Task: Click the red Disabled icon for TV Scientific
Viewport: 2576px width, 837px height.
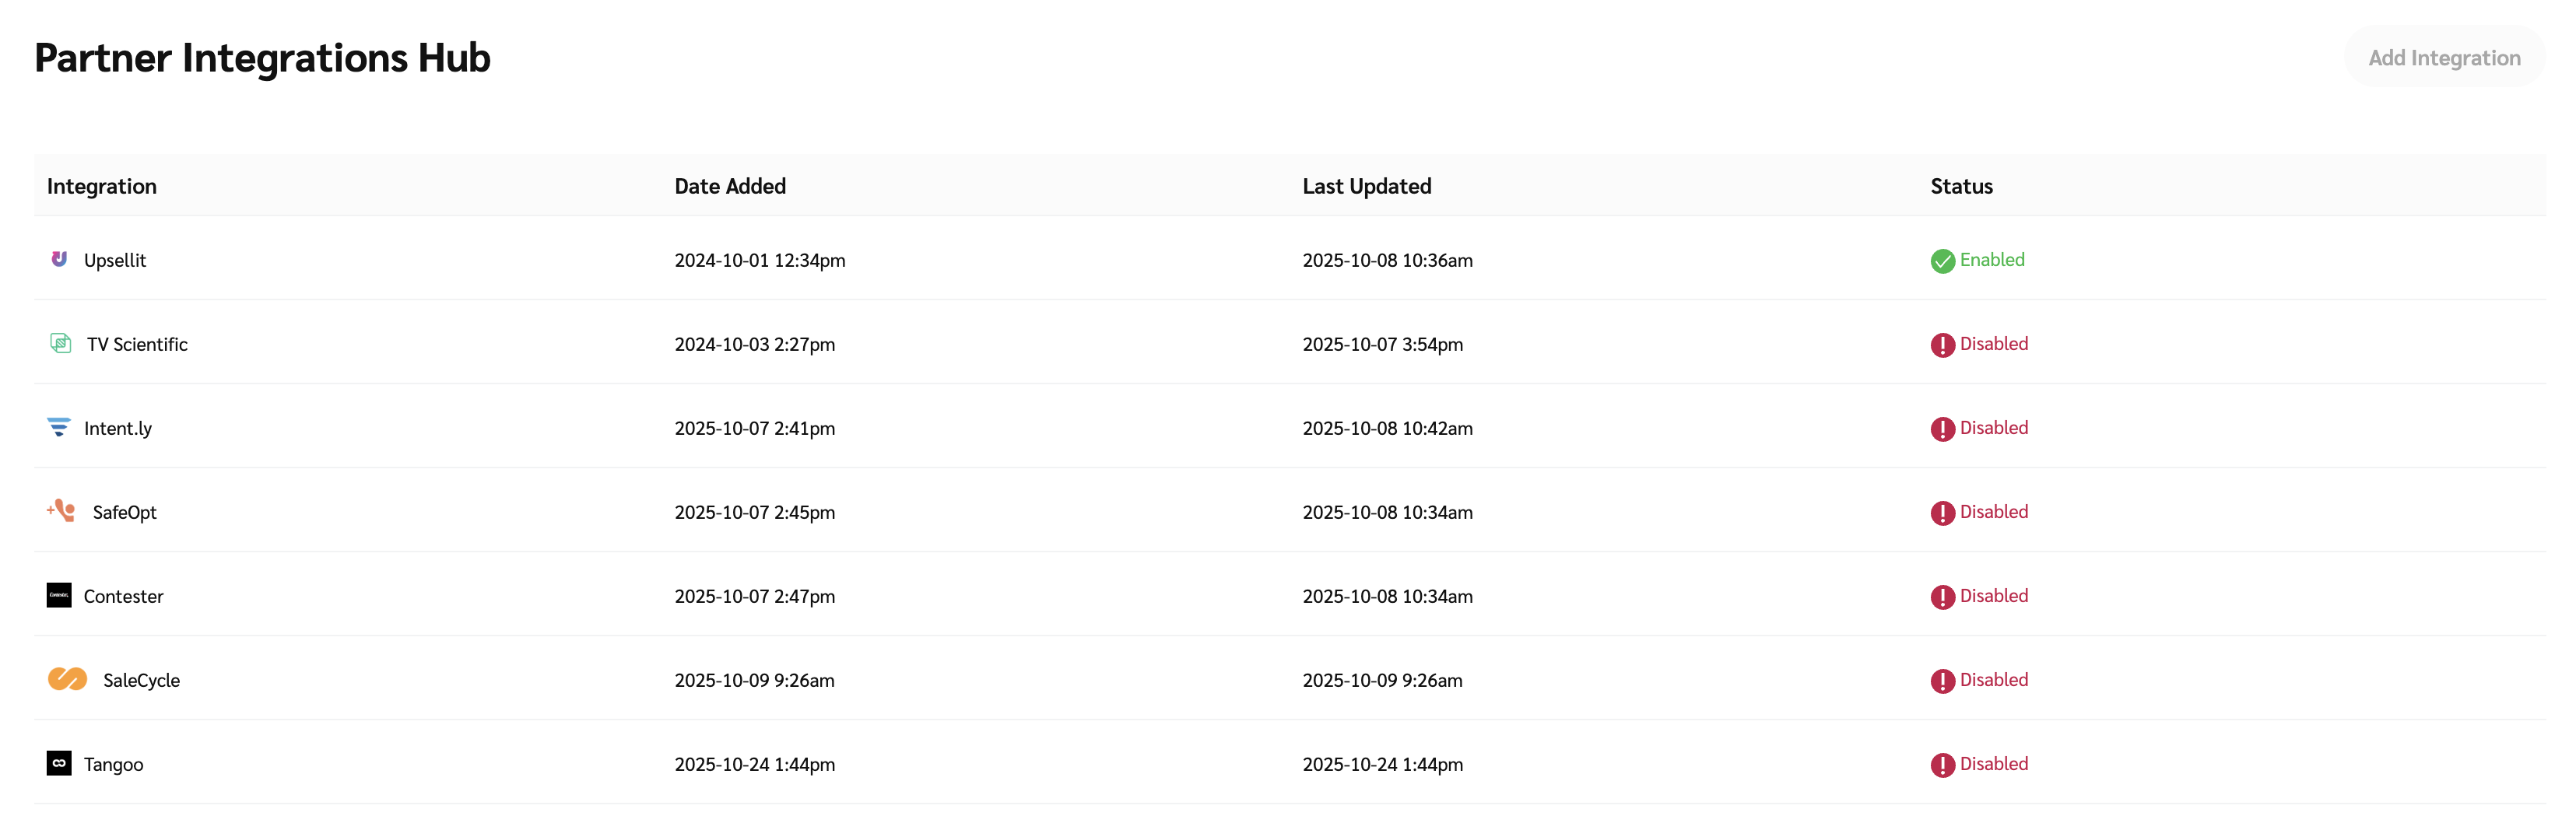Action: pos(1942,345)
